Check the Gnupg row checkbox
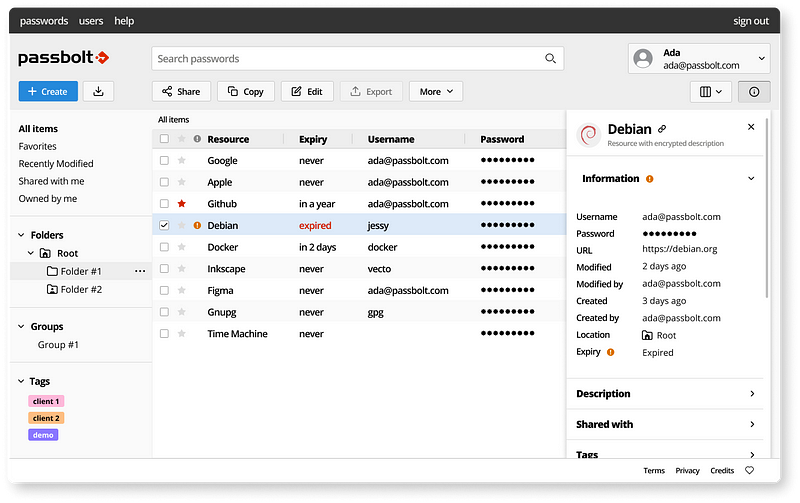This screenshot has height=503, width=800. (164, 312)
